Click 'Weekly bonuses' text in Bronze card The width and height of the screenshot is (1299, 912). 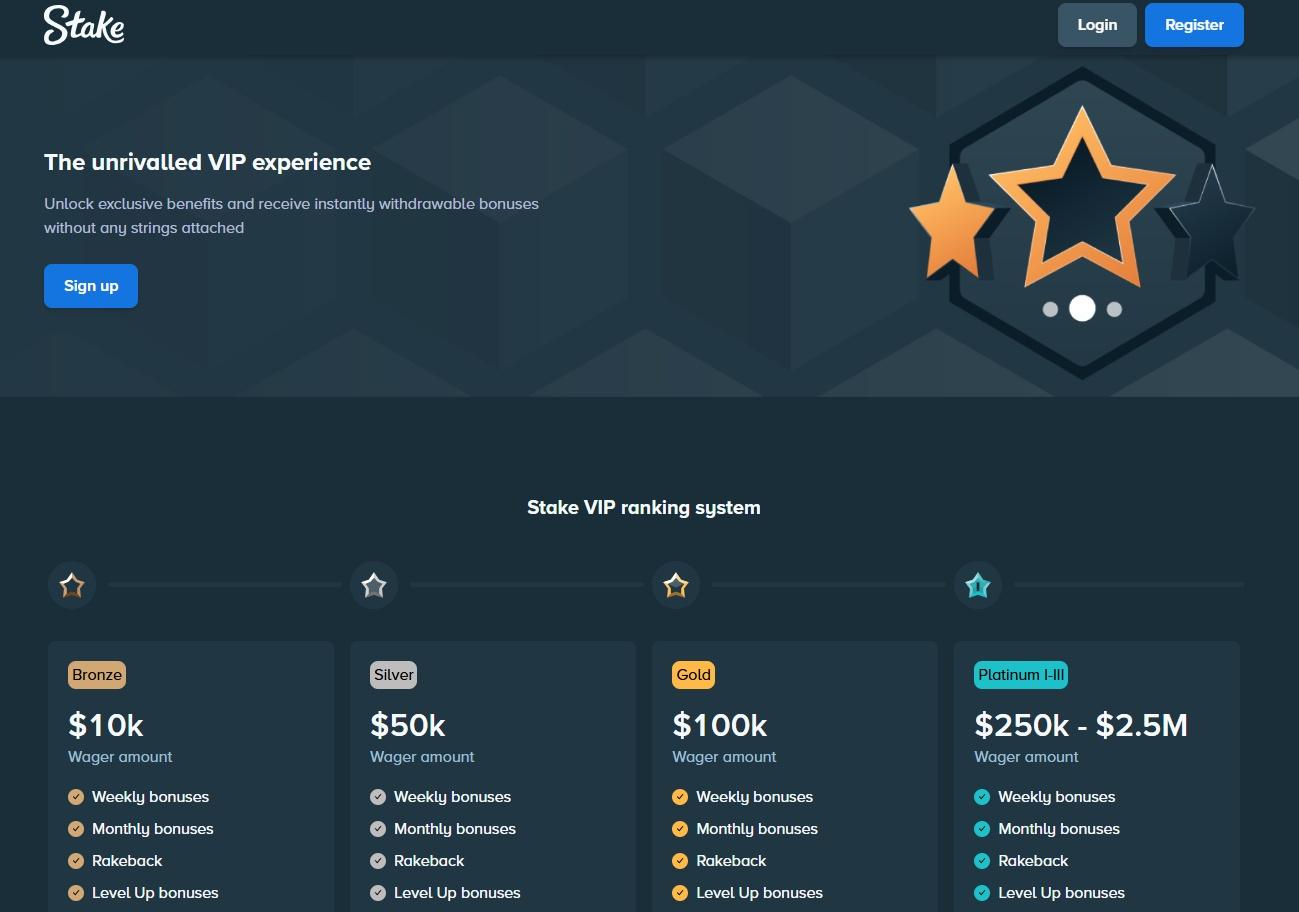coord(151,797)
